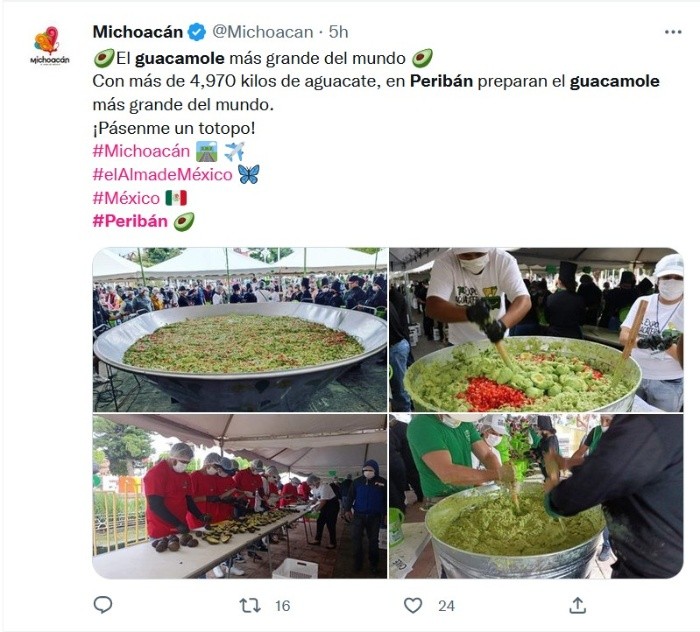Open the #Peribán hashtag
700x632 pixels.
130,221
